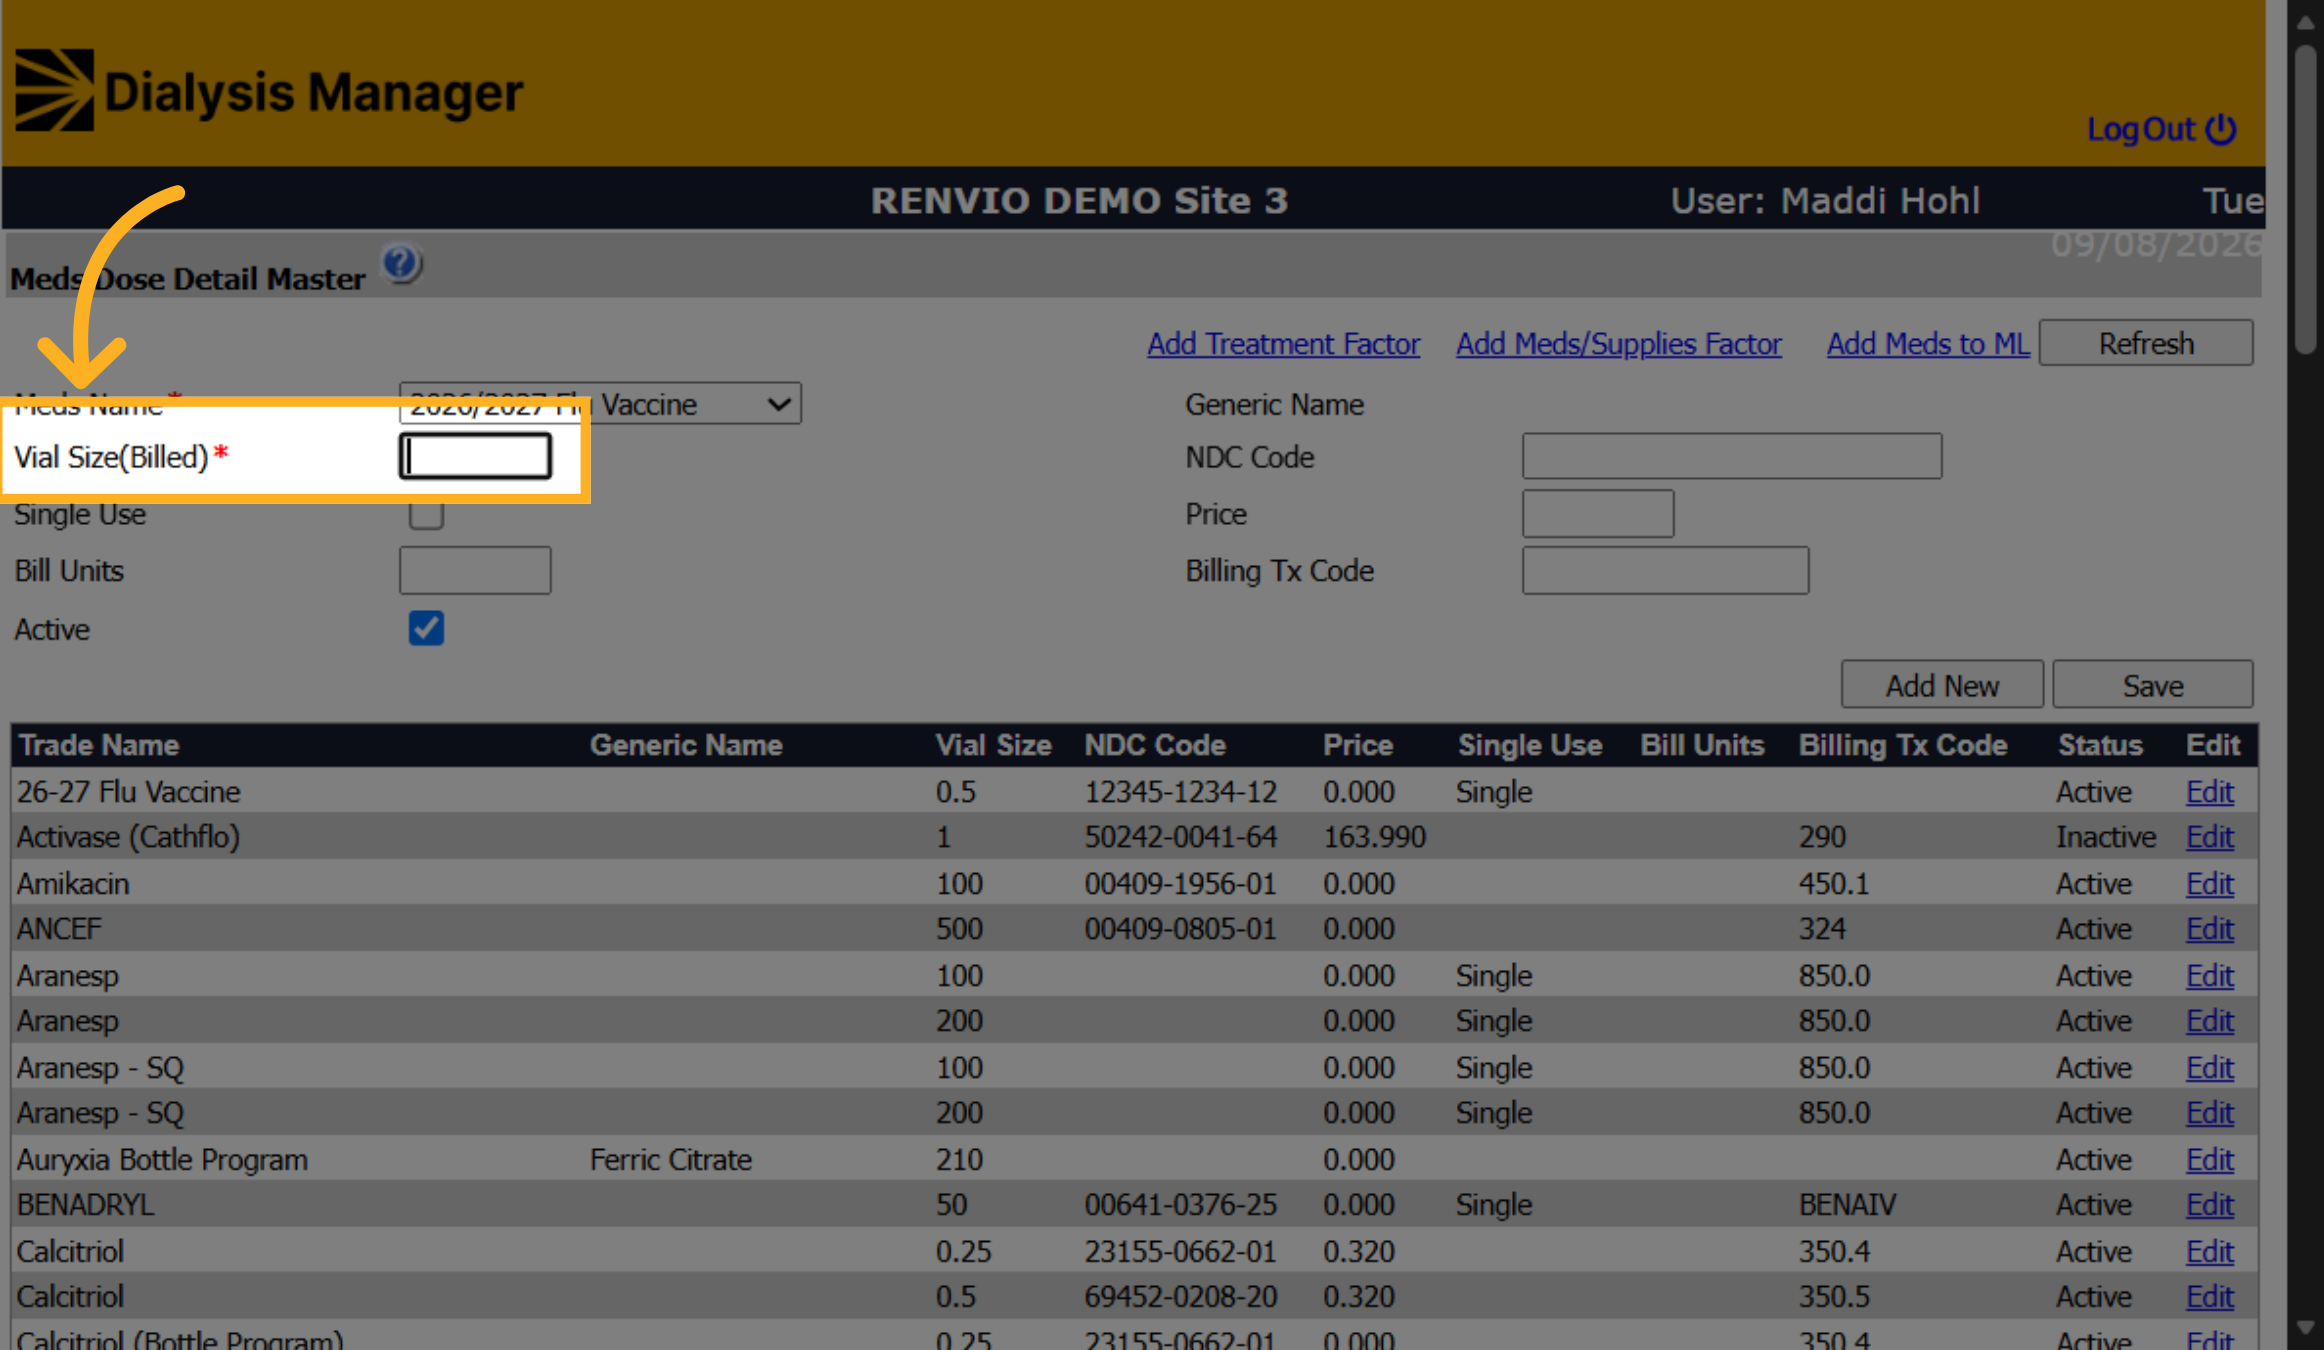Screen dimensions: 2324x1350
Task: Select the Inactive status cell
Action: (2106, 837)
